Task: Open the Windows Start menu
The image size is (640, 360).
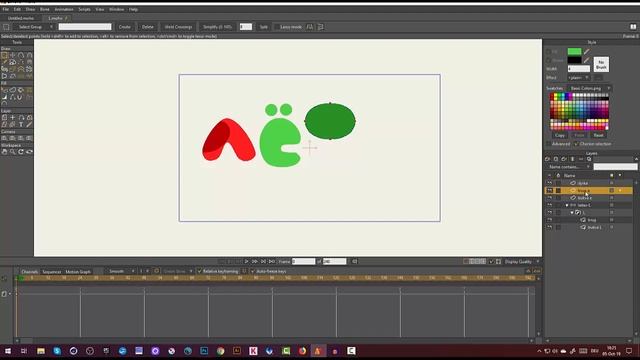Action: (8, 351)
